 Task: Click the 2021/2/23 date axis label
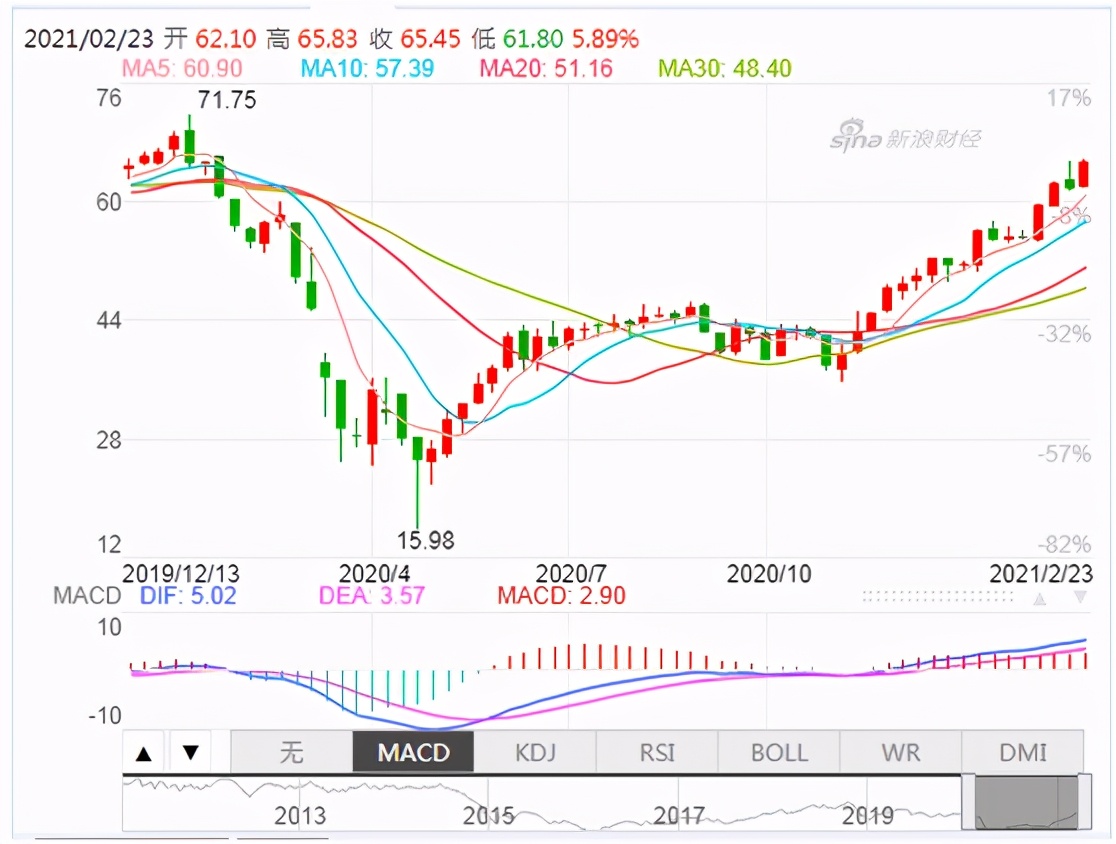coord(1041,574)
